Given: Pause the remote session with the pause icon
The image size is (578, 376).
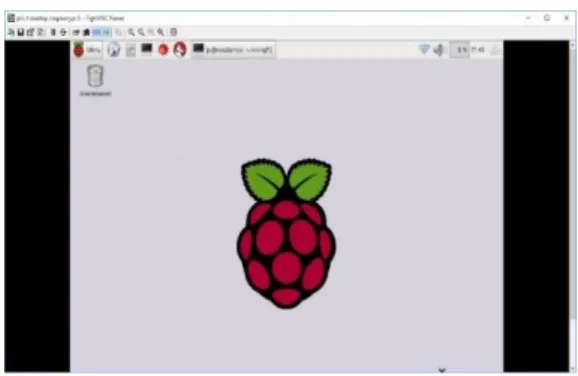Looking at the screenshot, I should pos(53,32).
